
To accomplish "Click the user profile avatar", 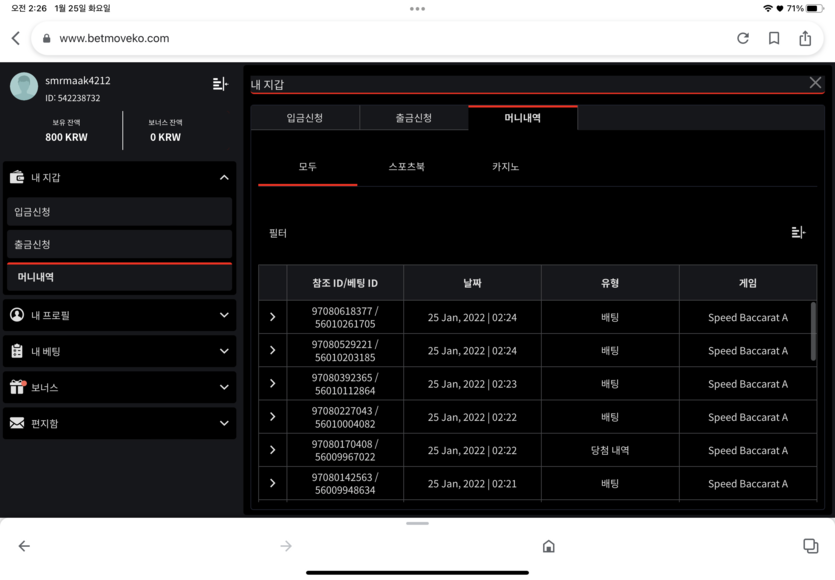I will tap(24, 86).
